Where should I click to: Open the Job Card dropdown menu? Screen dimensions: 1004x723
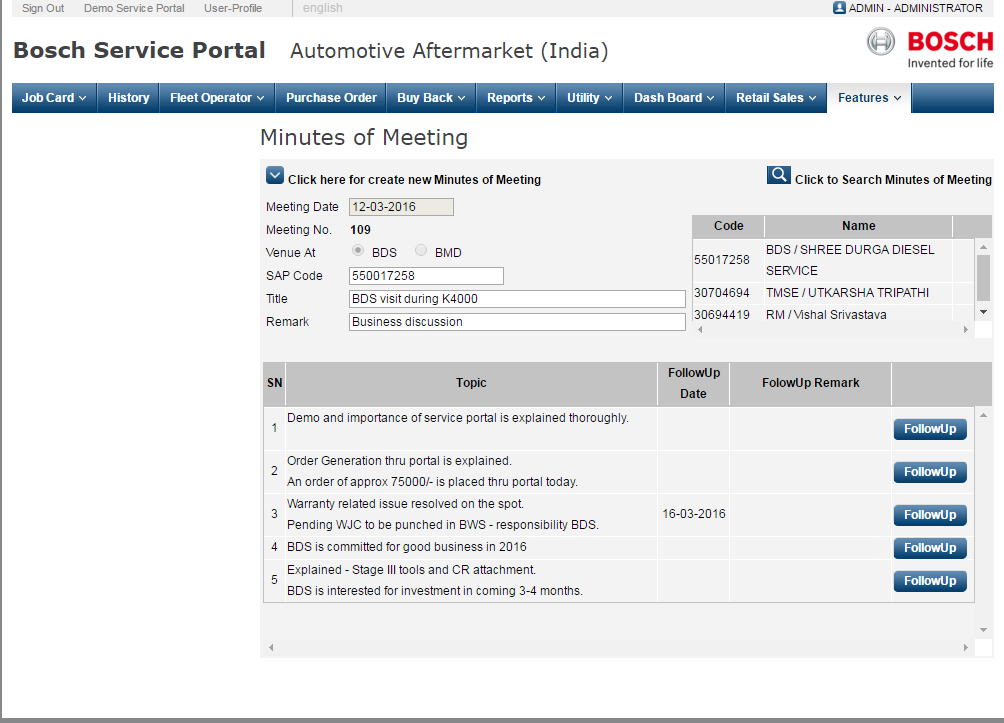54,98
